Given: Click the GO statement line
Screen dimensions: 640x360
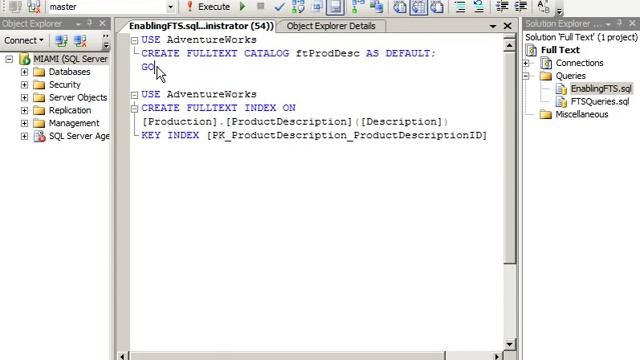Looking at the screenshot, I should tap(148, 67).
